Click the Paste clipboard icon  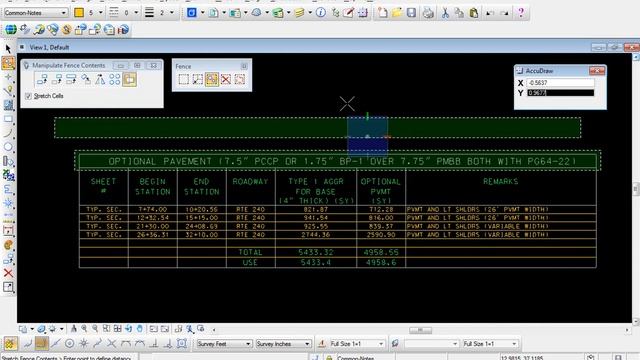[x=473, y=13]
